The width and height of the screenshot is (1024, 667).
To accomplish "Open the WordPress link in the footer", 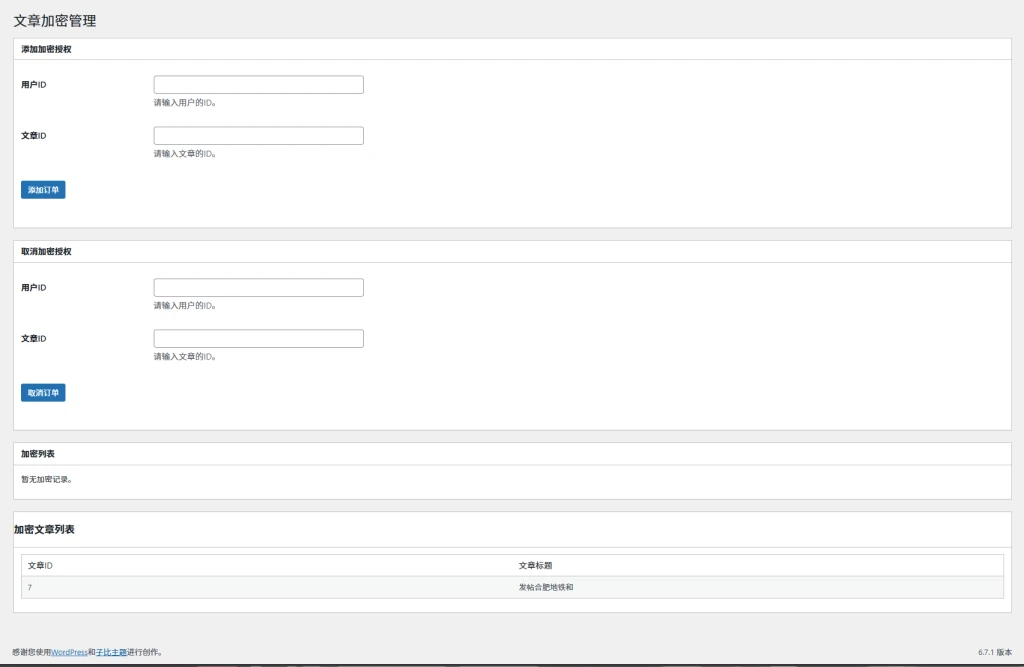I will [x=69, y=652].
